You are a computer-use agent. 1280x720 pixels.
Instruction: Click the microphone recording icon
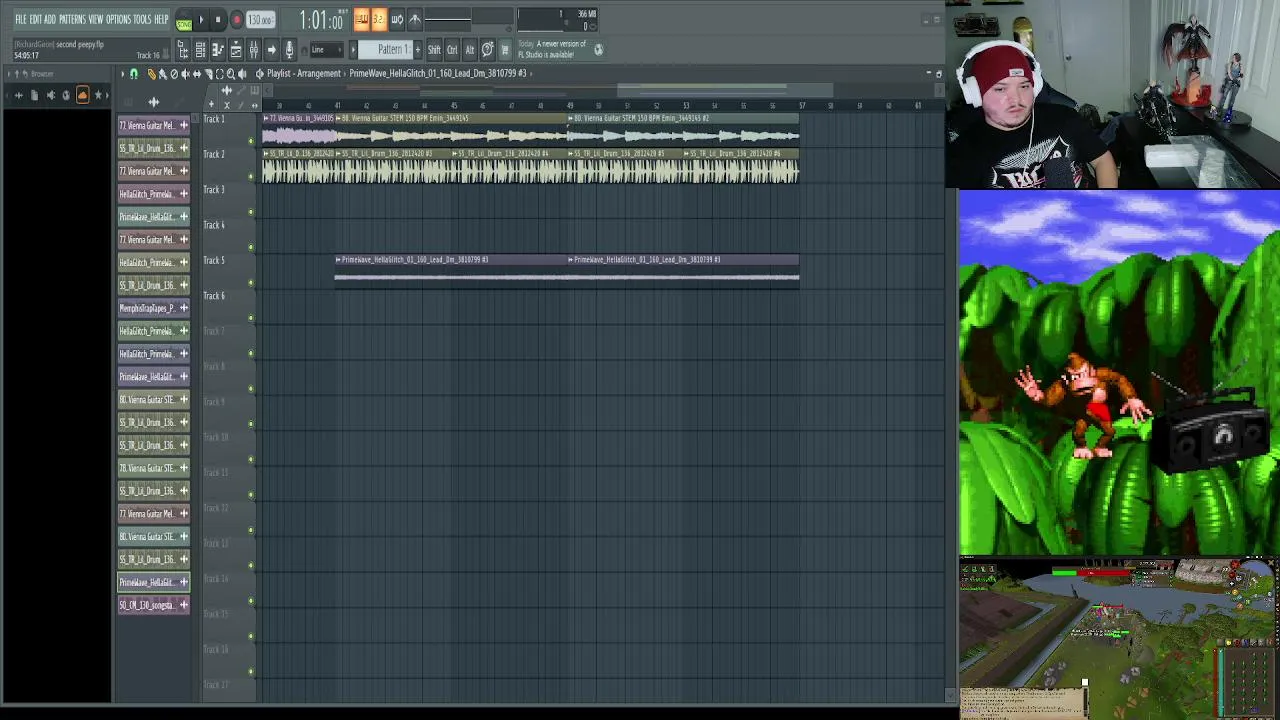[x=289, y=49]
